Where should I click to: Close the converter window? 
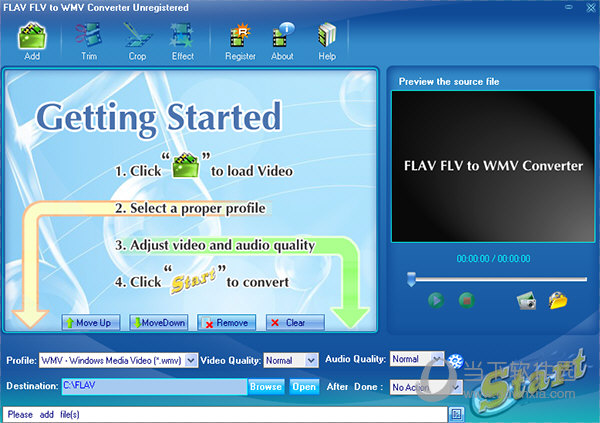pos(591,7)
